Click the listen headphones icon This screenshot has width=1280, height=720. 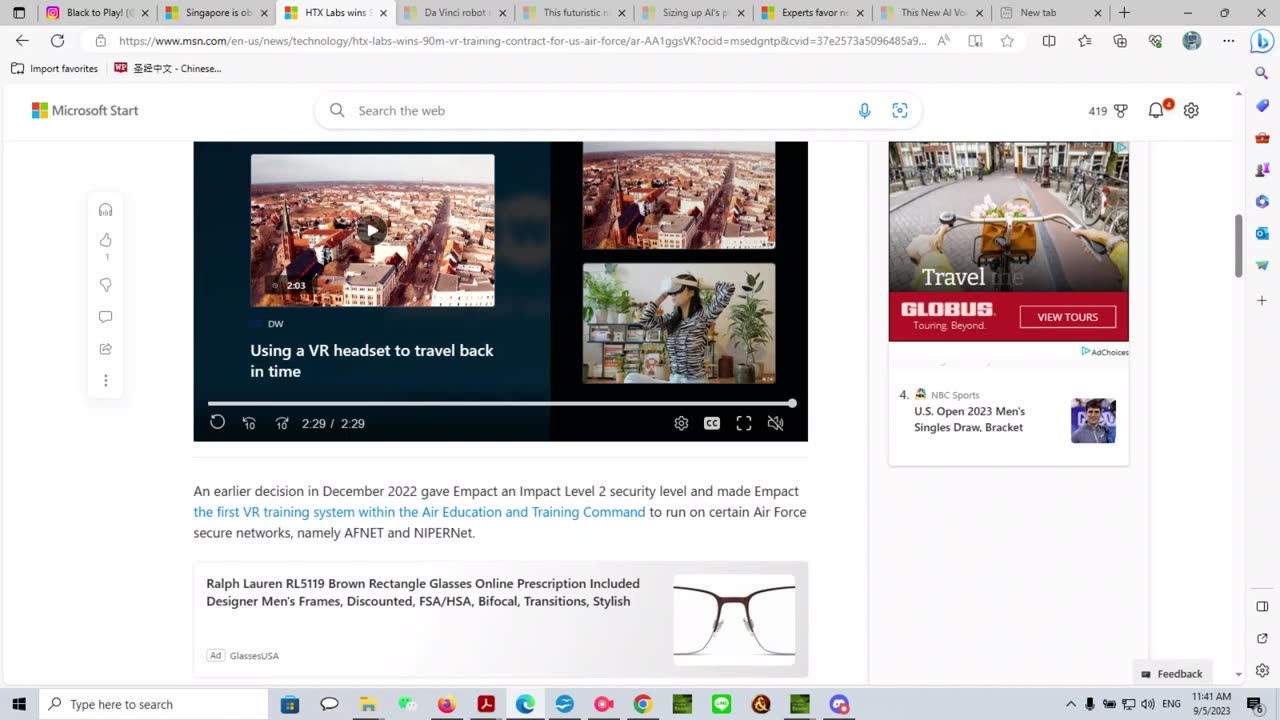tap(105, 210)
